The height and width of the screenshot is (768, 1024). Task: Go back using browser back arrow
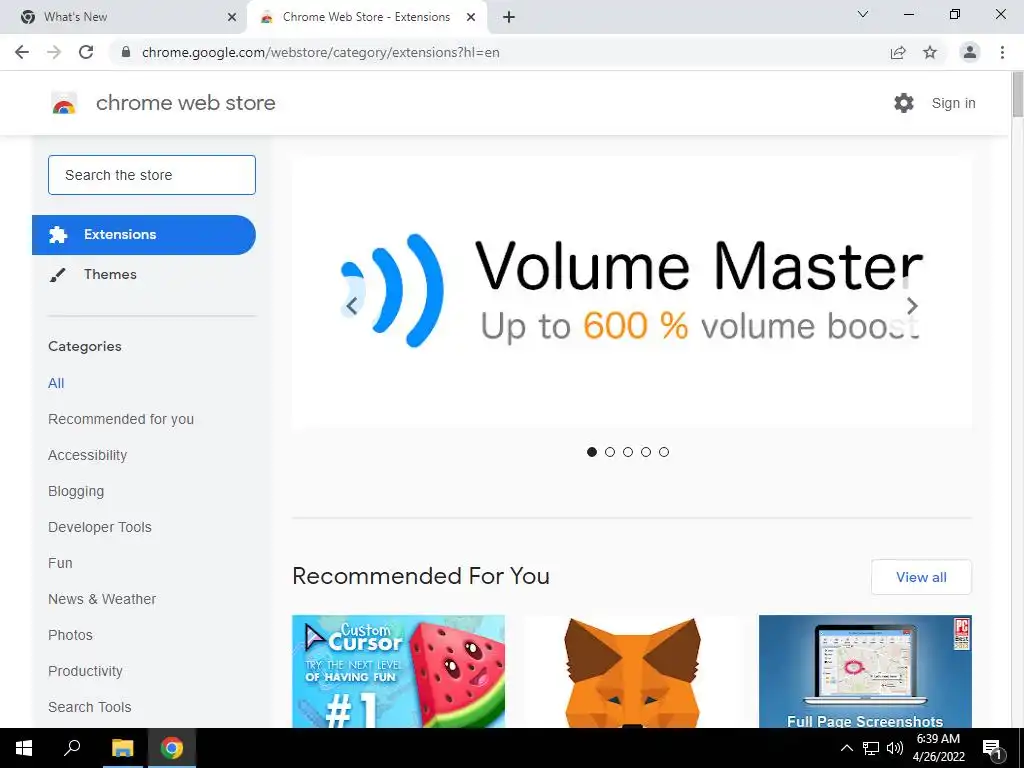[22, 52]
